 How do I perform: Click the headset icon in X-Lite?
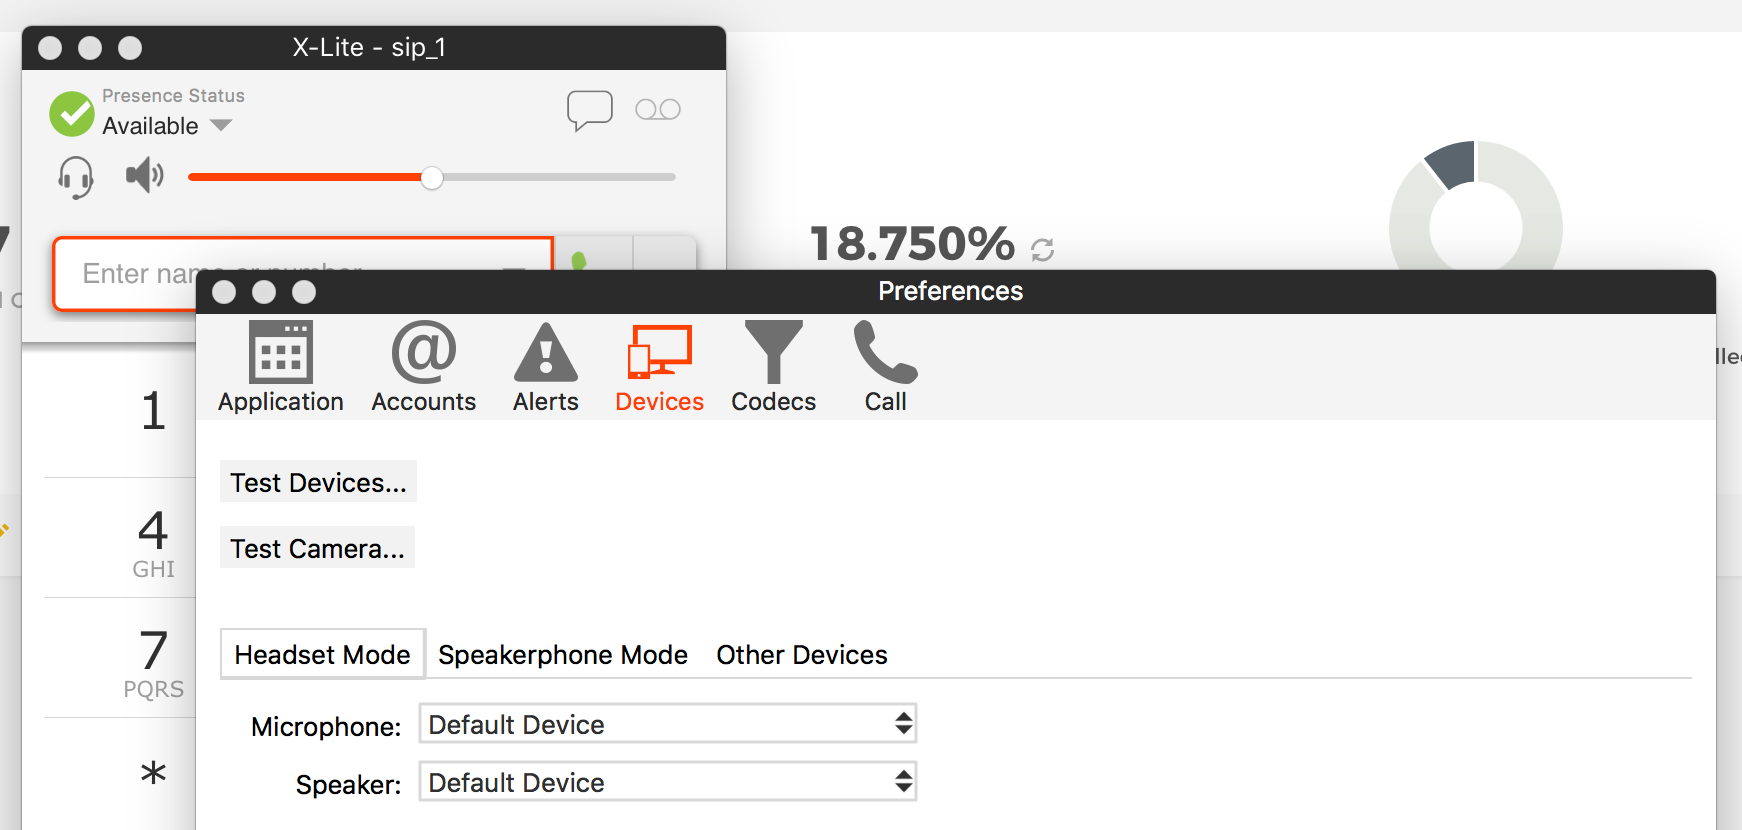[x=76, y=177]
